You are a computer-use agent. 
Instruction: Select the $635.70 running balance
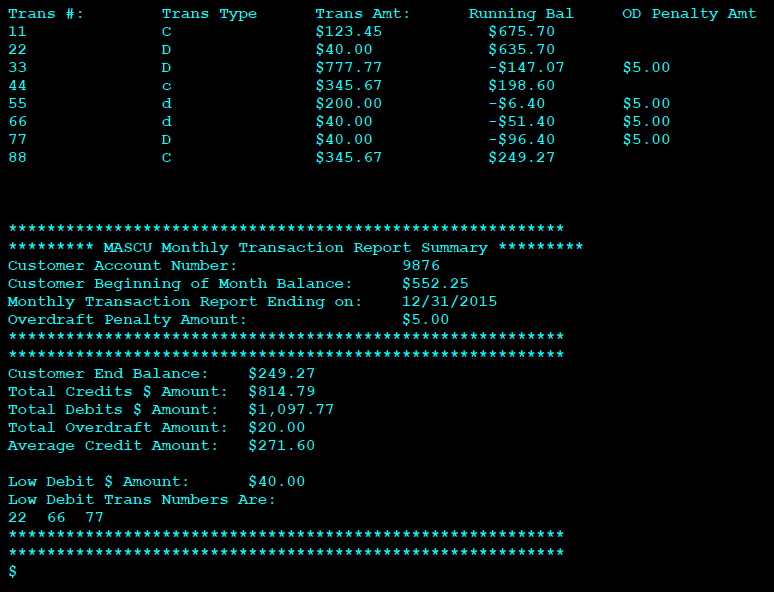tap(521, 50)
